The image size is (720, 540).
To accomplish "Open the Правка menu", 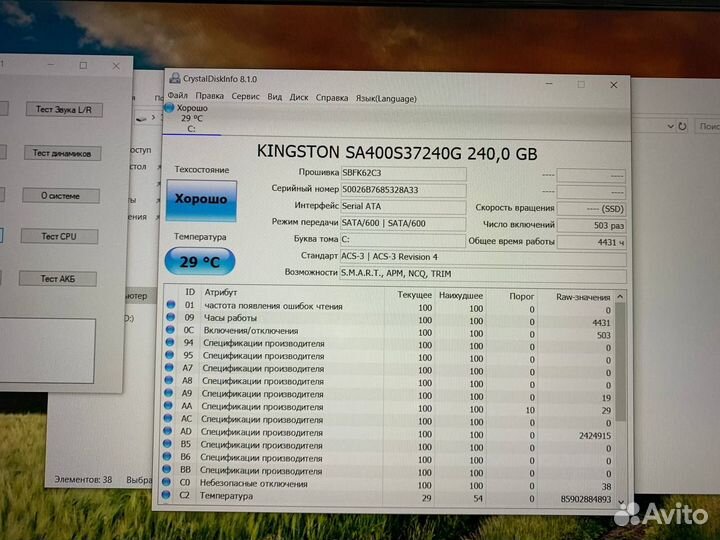I will pos(209,96).
